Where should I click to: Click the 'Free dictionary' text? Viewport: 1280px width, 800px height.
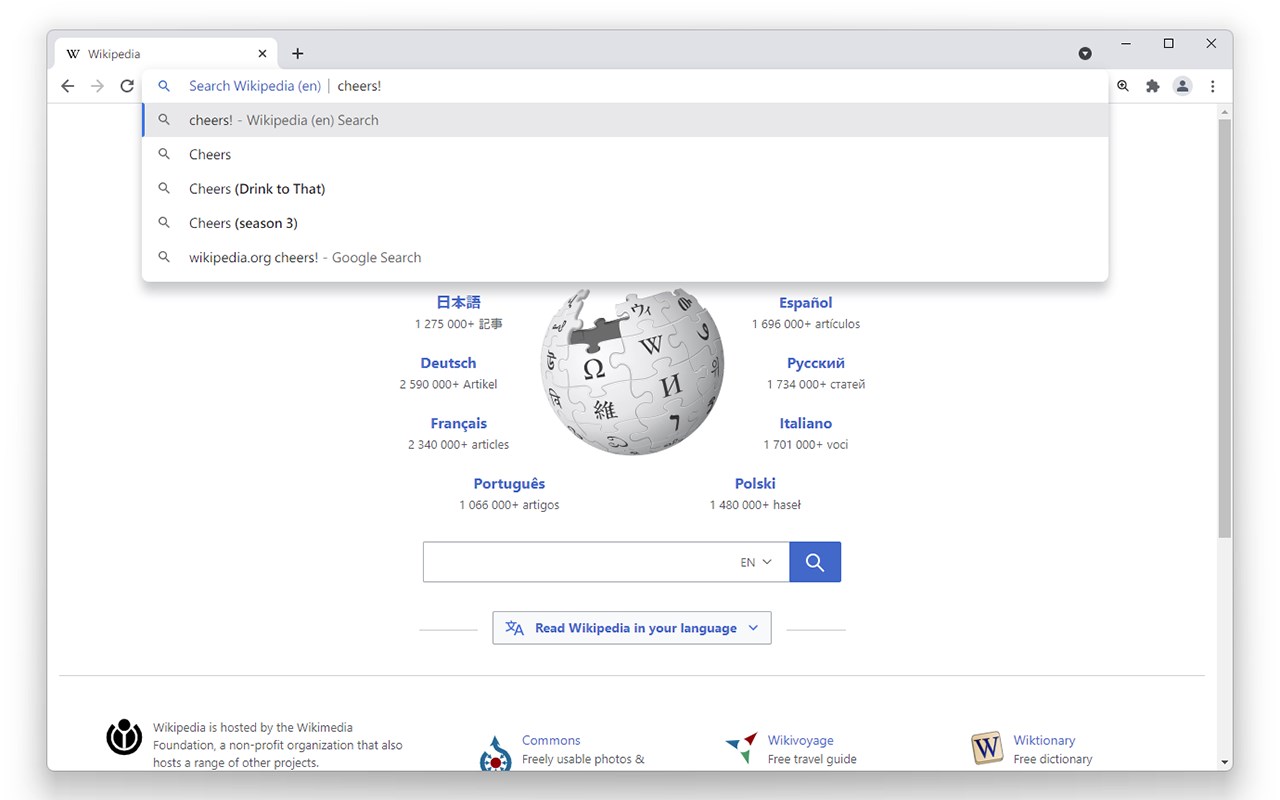click(x=1053, y=759)
